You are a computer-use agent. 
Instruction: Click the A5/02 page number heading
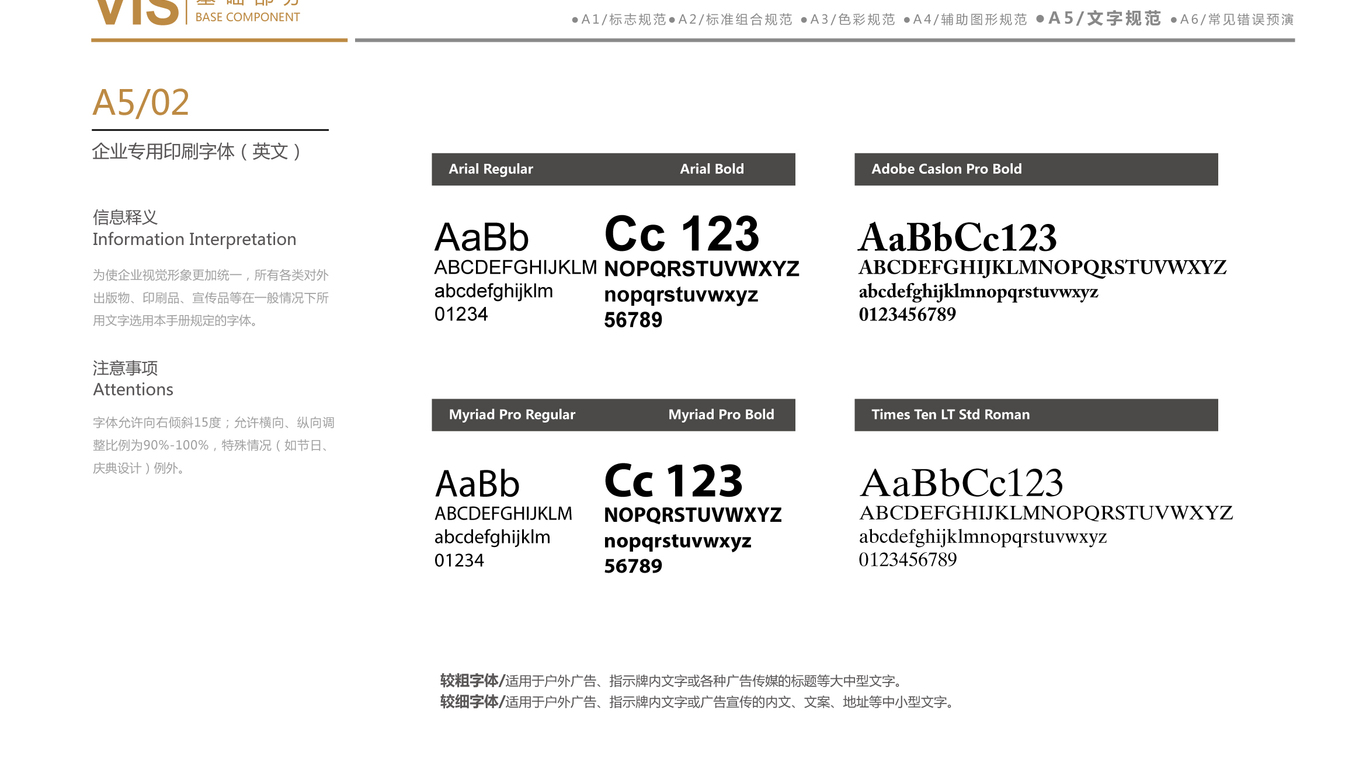tap(141, 103)
